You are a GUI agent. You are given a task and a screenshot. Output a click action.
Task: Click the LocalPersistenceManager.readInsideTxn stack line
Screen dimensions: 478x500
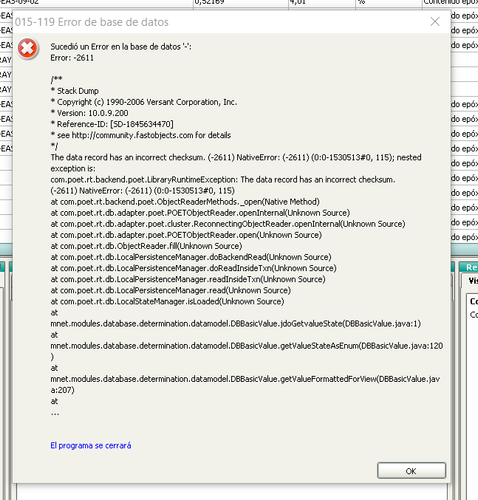pos(188,279)
